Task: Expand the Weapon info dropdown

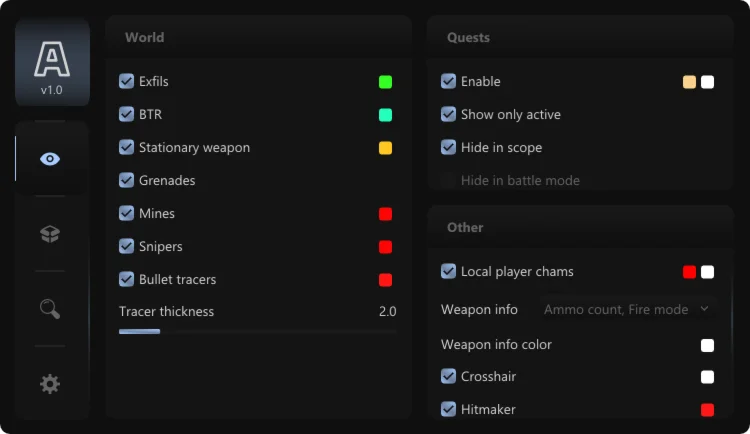Action: point(627,310)
